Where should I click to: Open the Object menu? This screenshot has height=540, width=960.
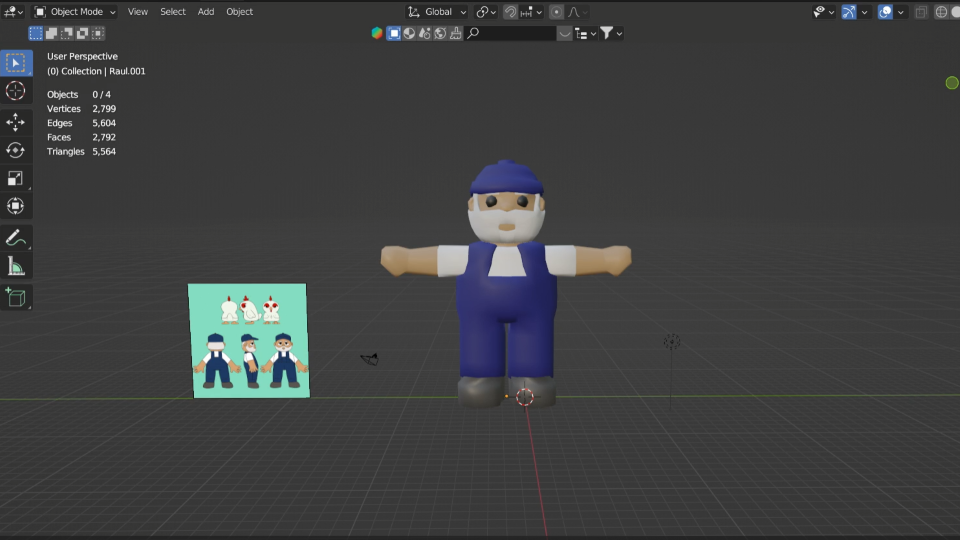[x=239, y=12]
